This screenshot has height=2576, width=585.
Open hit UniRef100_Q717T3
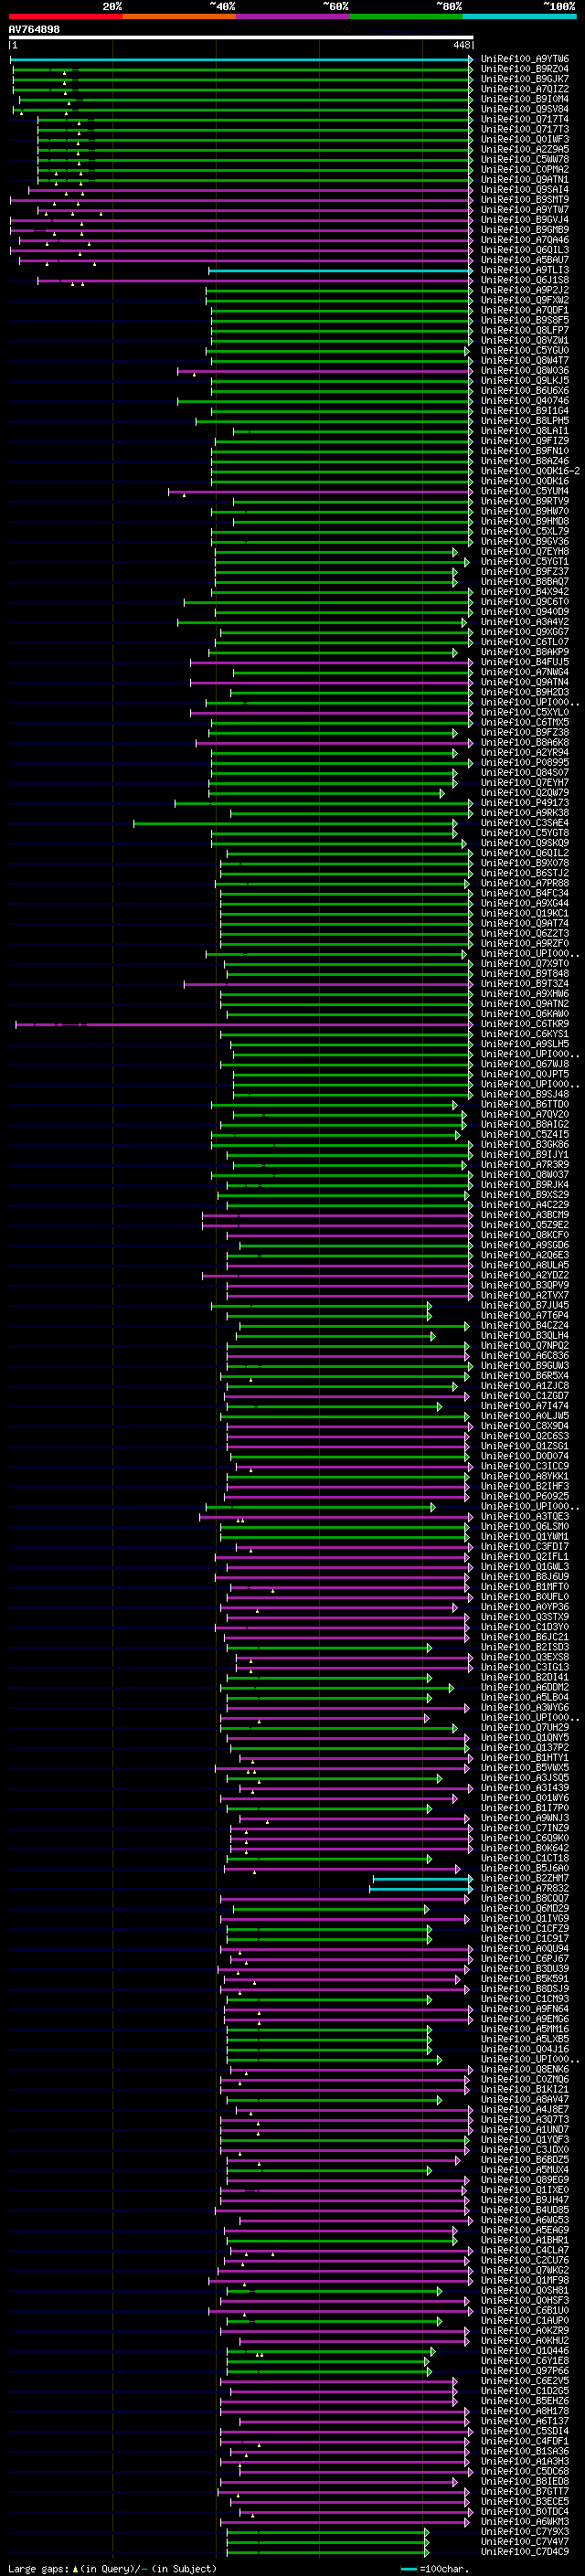(525, 130)
